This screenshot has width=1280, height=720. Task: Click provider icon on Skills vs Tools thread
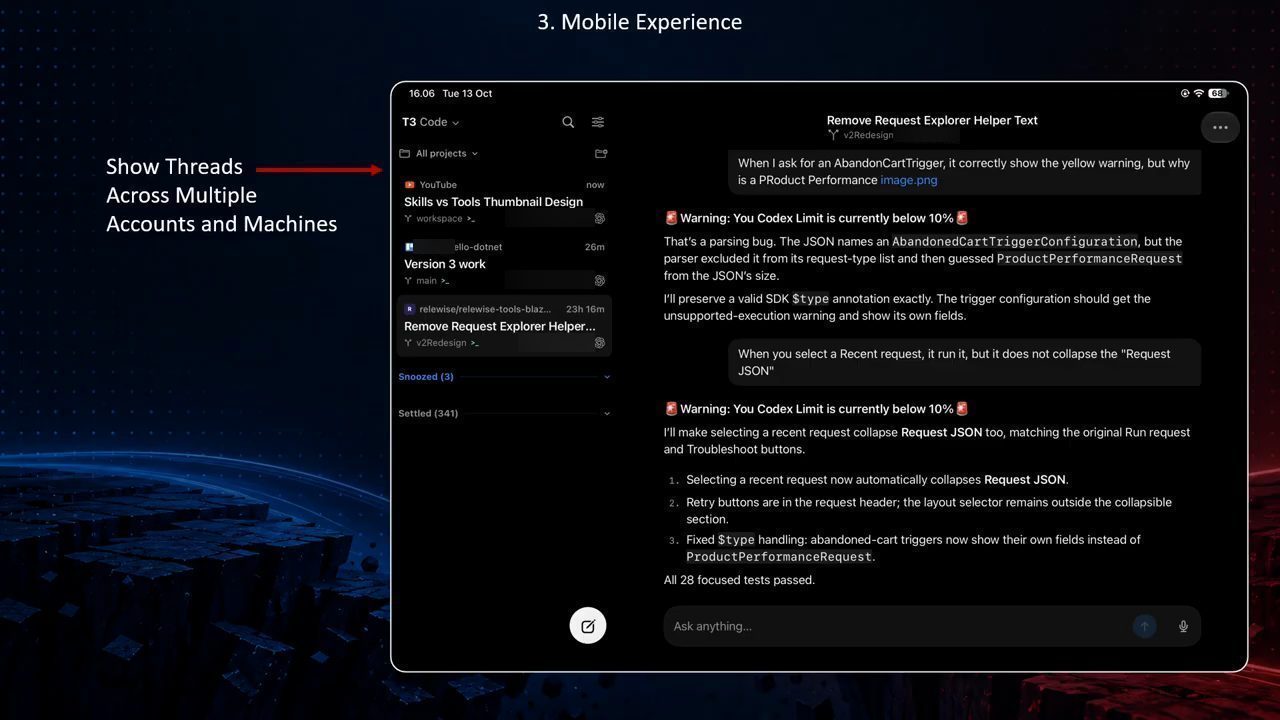[x=599, y=218]
